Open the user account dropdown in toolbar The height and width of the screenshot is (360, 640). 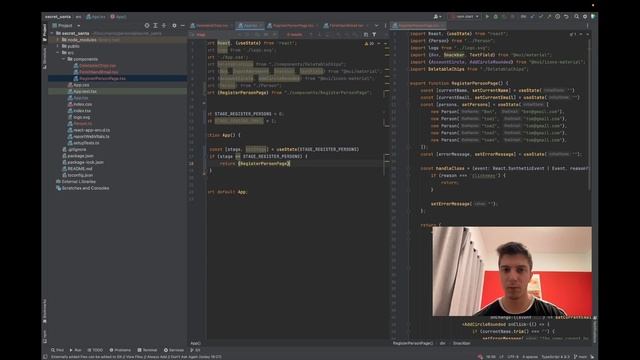437,17
